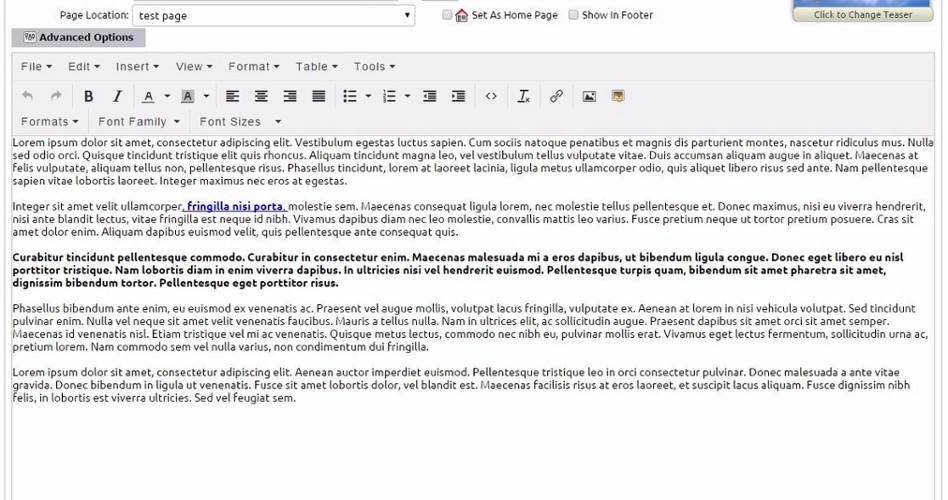Expand Advanced Options
Viewport: 948px width, 500px height.
79,37
